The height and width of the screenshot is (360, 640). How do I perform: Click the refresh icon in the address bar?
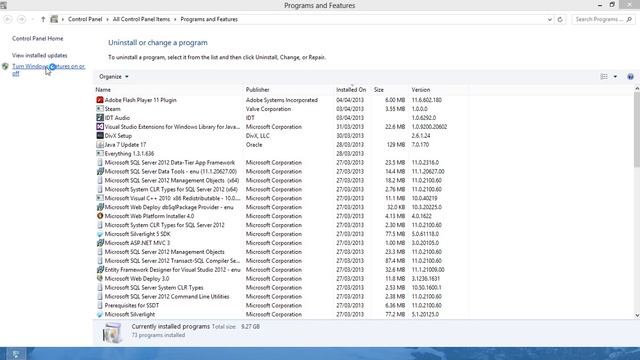click(x=560, y=19)
